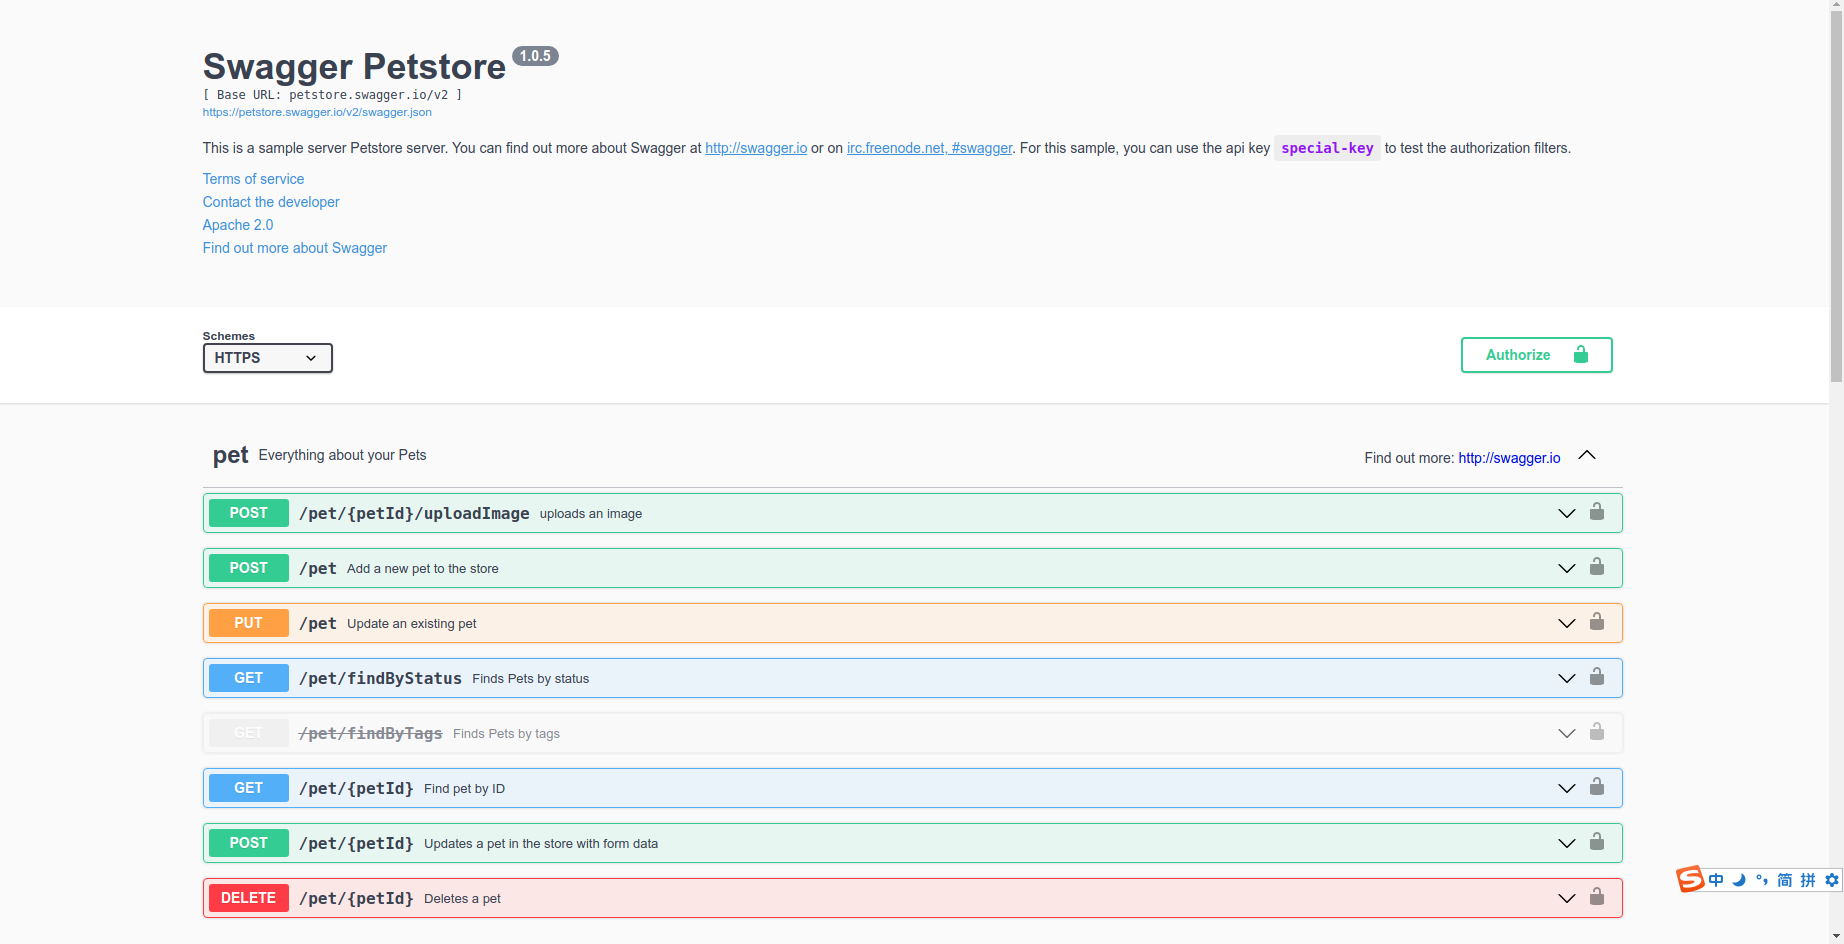
Task: Click the pet tag section title
Action: tap(230, 456)
